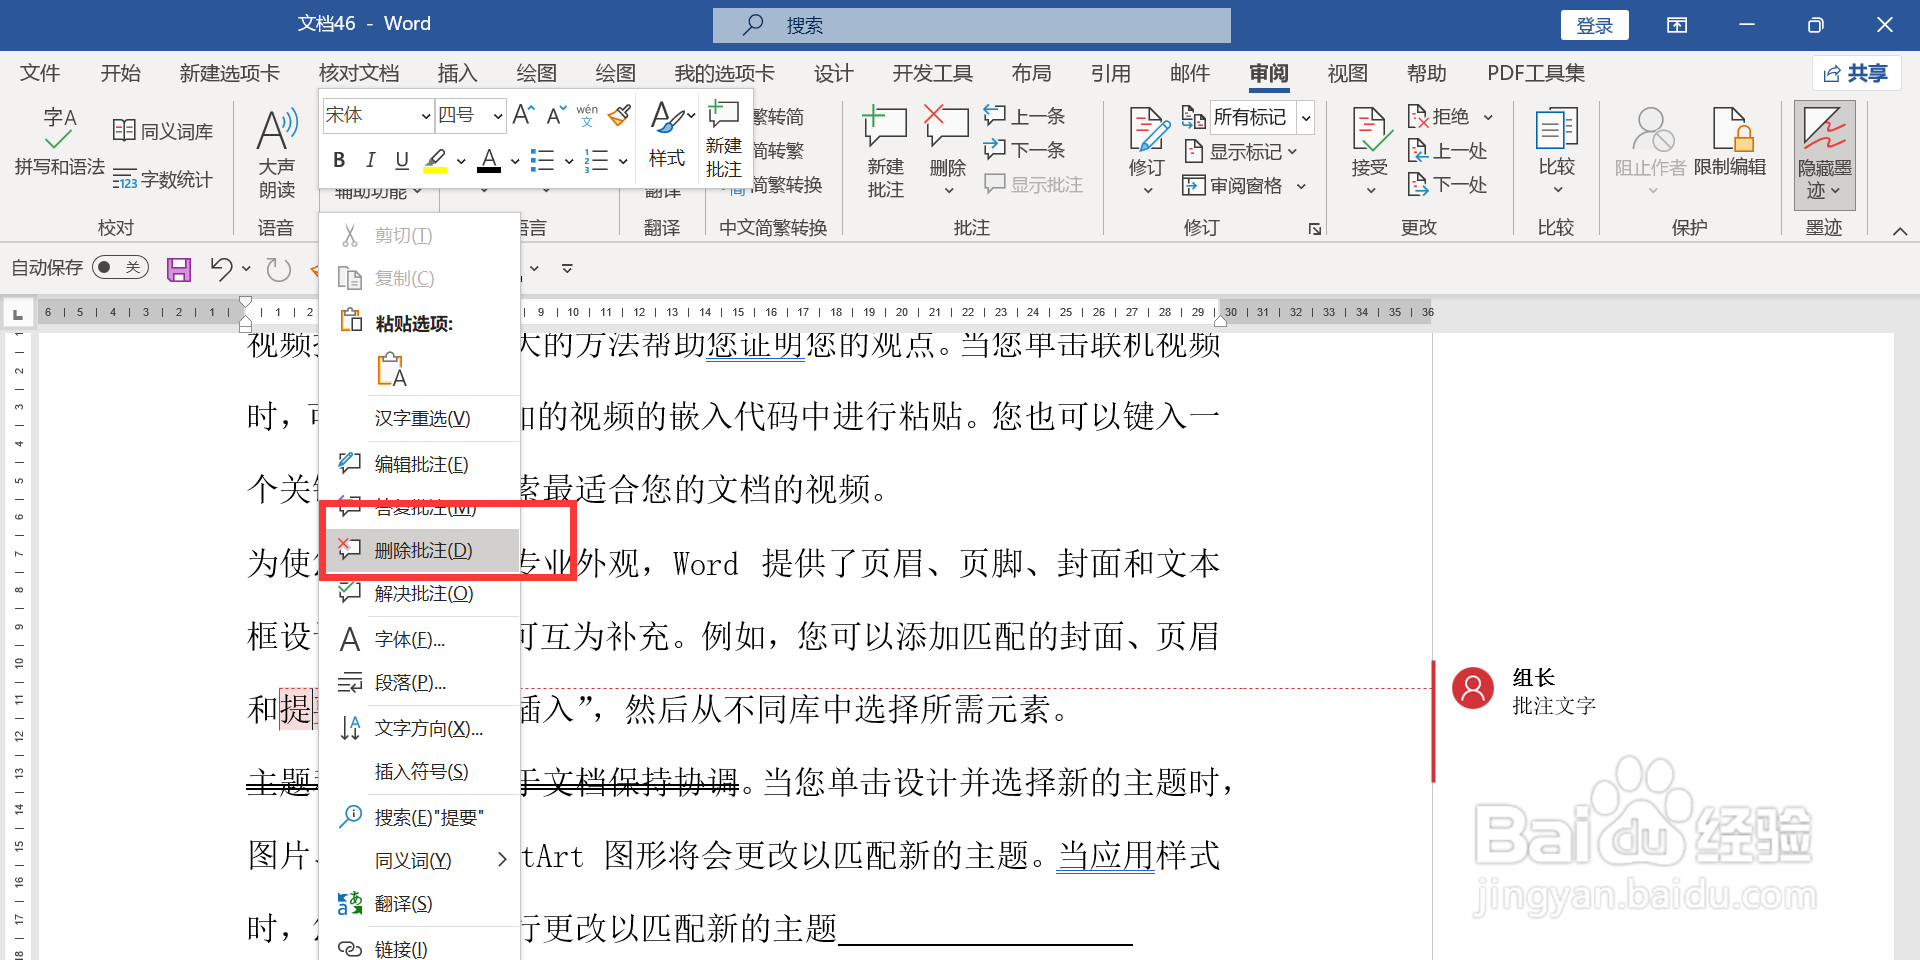Viewport: 1920px width, 960px height.
Task: Click the Reject (拒绝) change button
Action: [x=1440, y=117]
